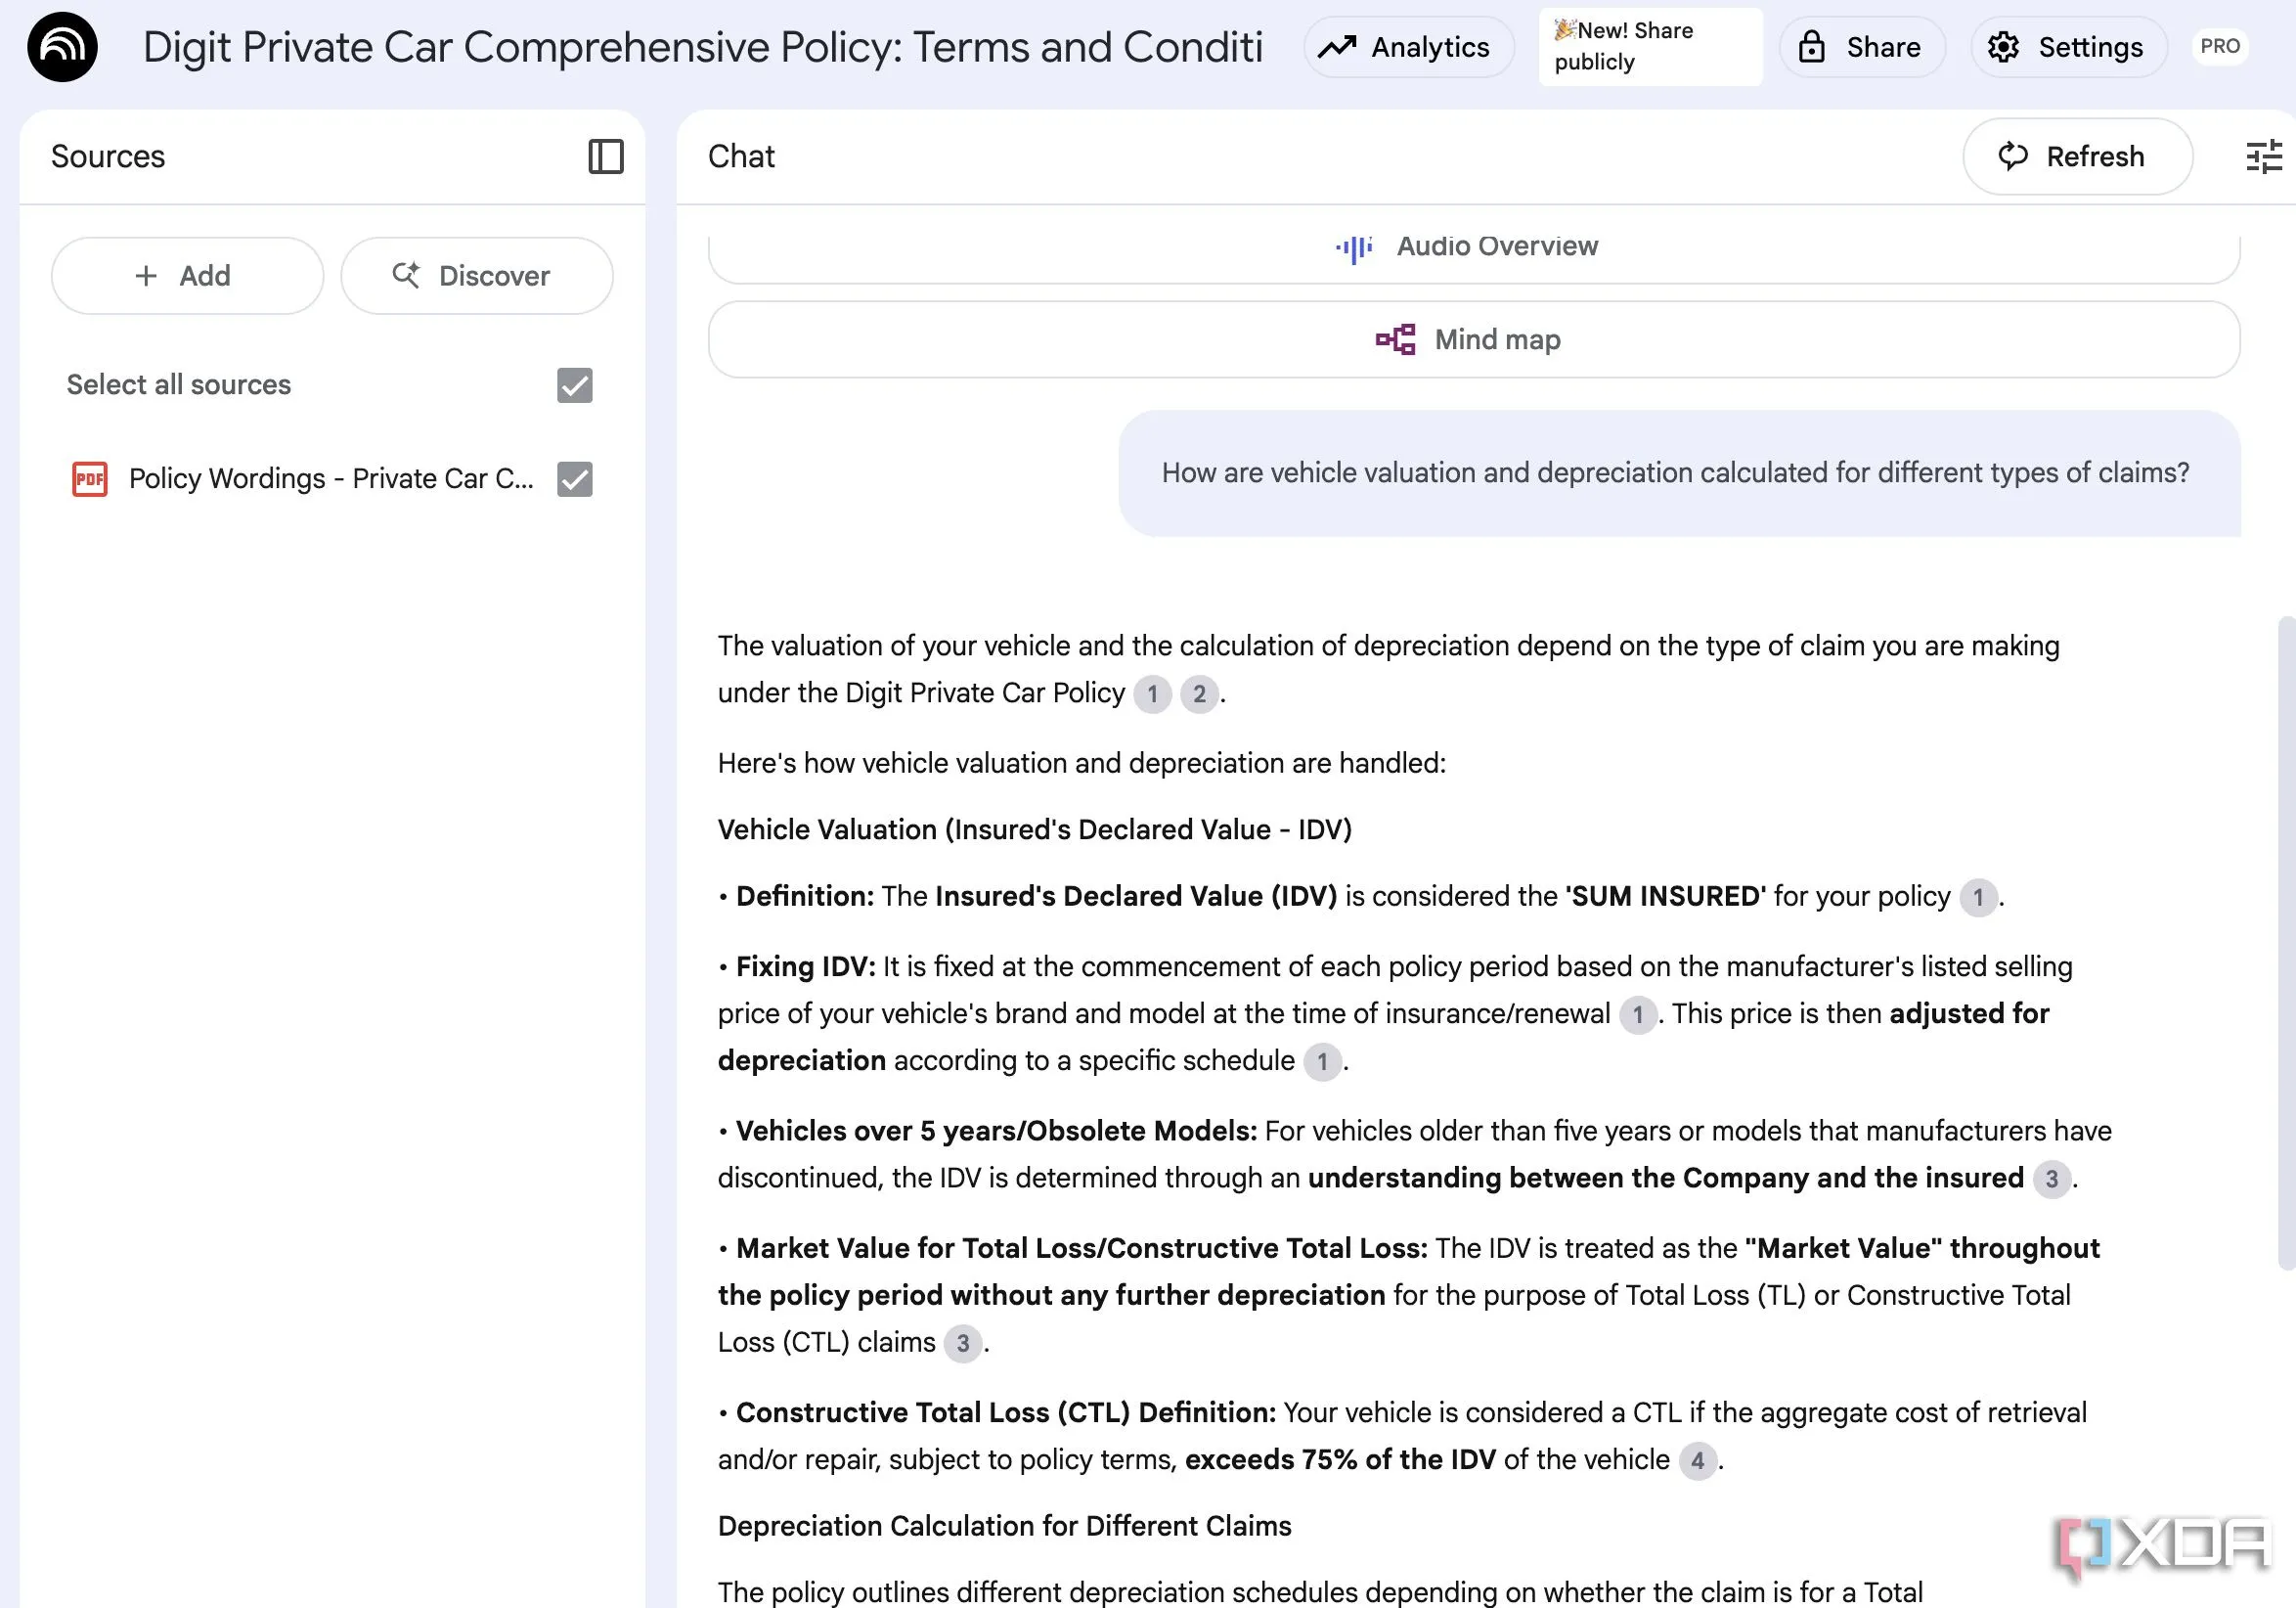Open citation 1 in the Definition bullet
2296x1608 pixels.
[x=1977, y=898]
